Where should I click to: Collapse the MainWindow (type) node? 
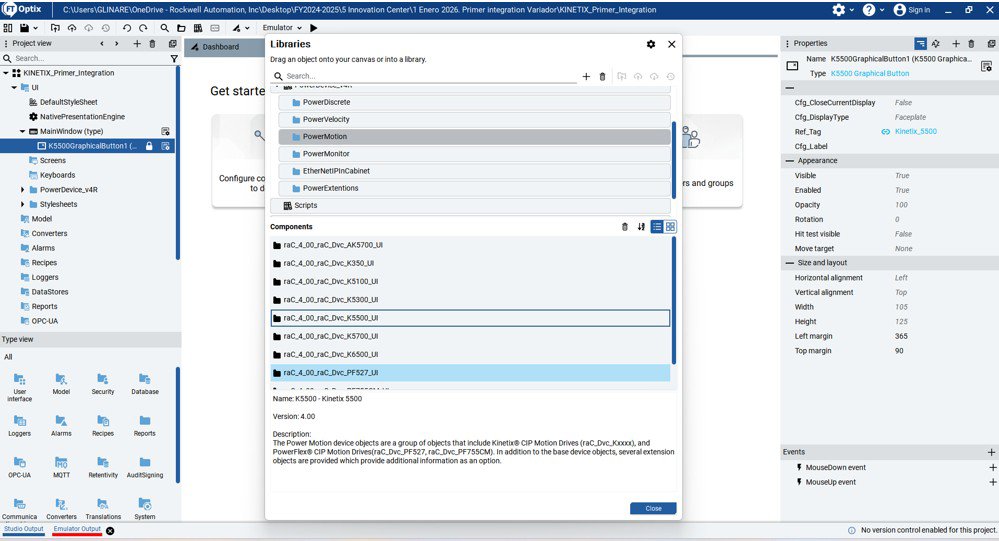click(x=22, y=131)
